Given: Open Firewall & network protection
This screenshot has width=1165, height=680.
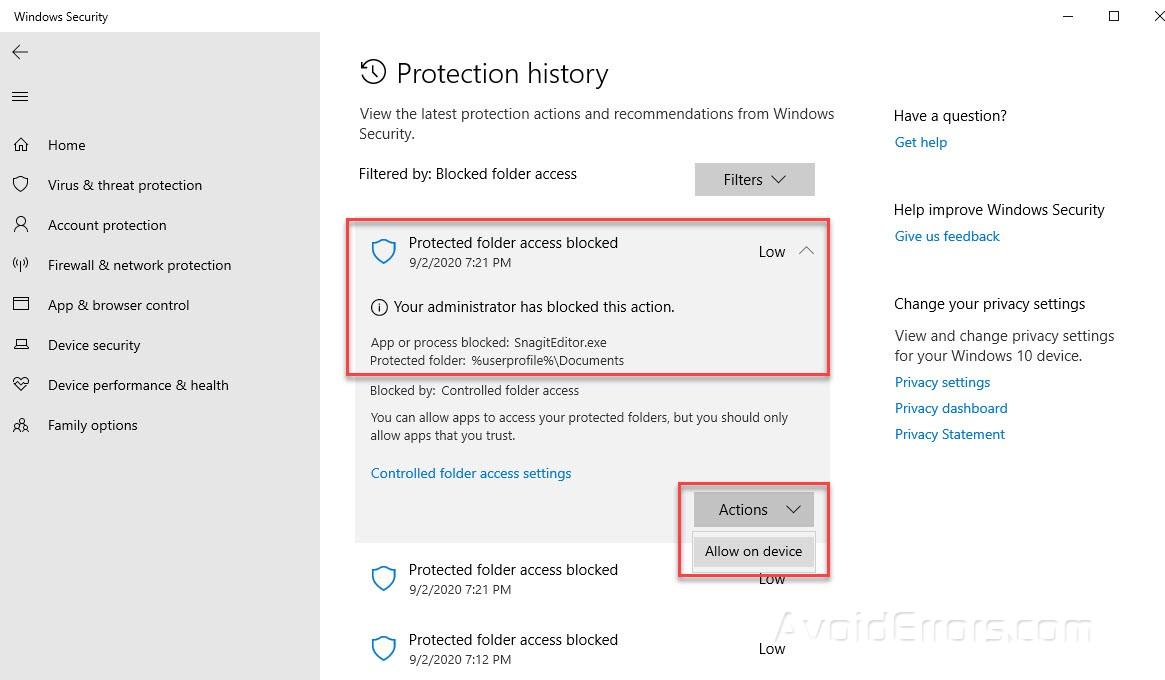Looking at the screenshot, I should pyautogui.click(x=139, y=265).
